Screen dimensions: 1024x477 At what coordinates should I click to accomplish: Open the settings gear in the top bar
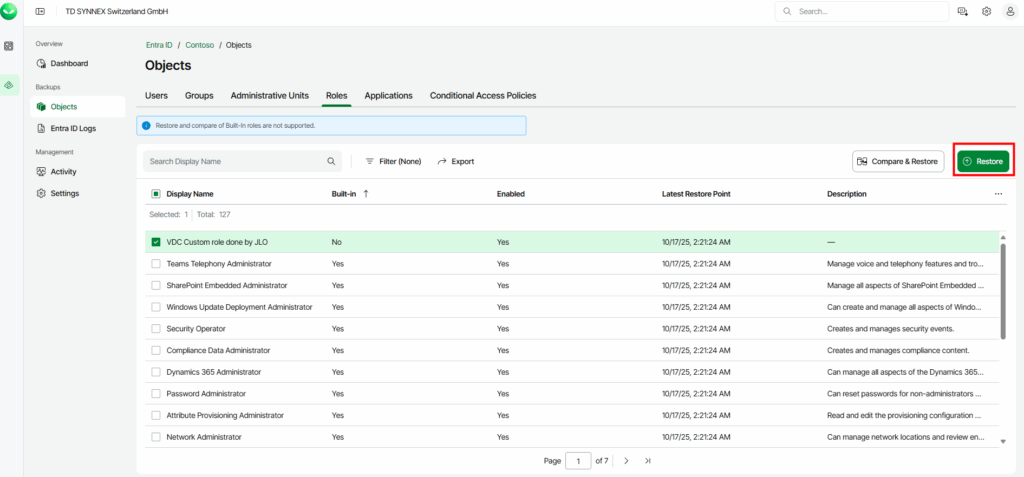[986, 11]
